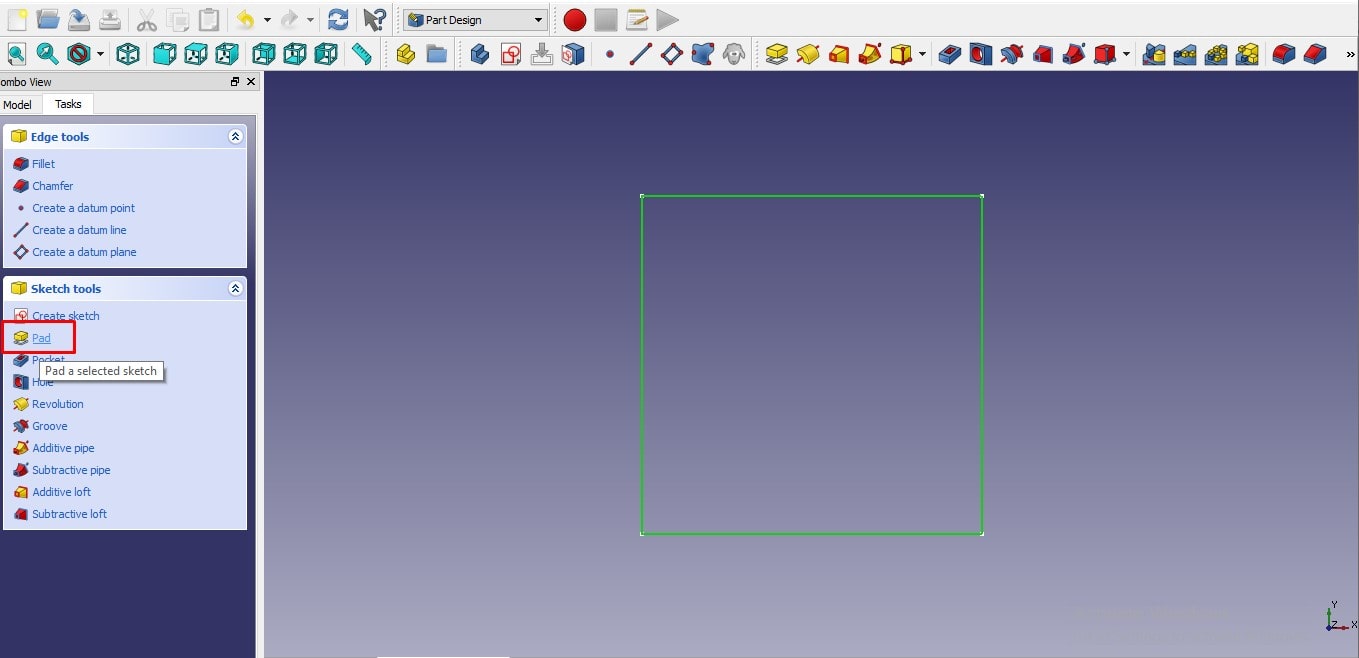Switch to the right view cube icon

pyautogui.click(x=227, y=54)
